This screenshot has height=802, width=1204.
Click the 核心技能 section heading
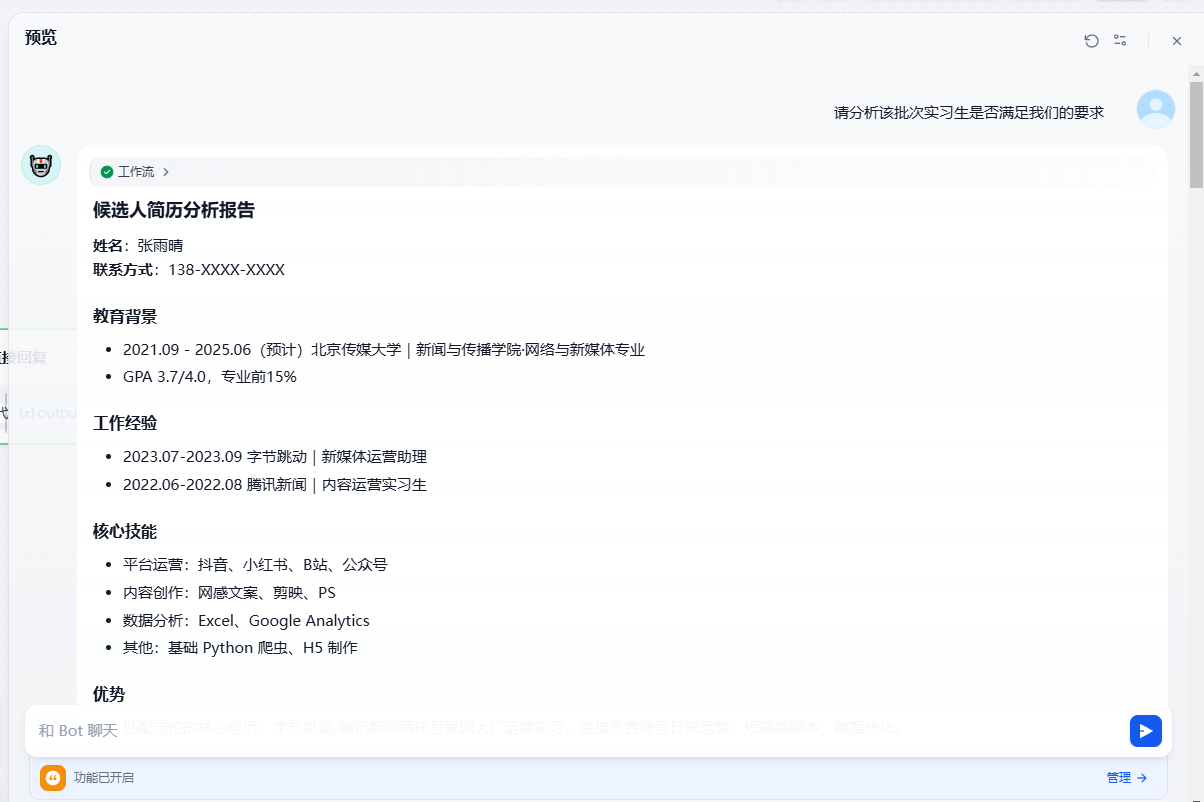tap(125, 531)
